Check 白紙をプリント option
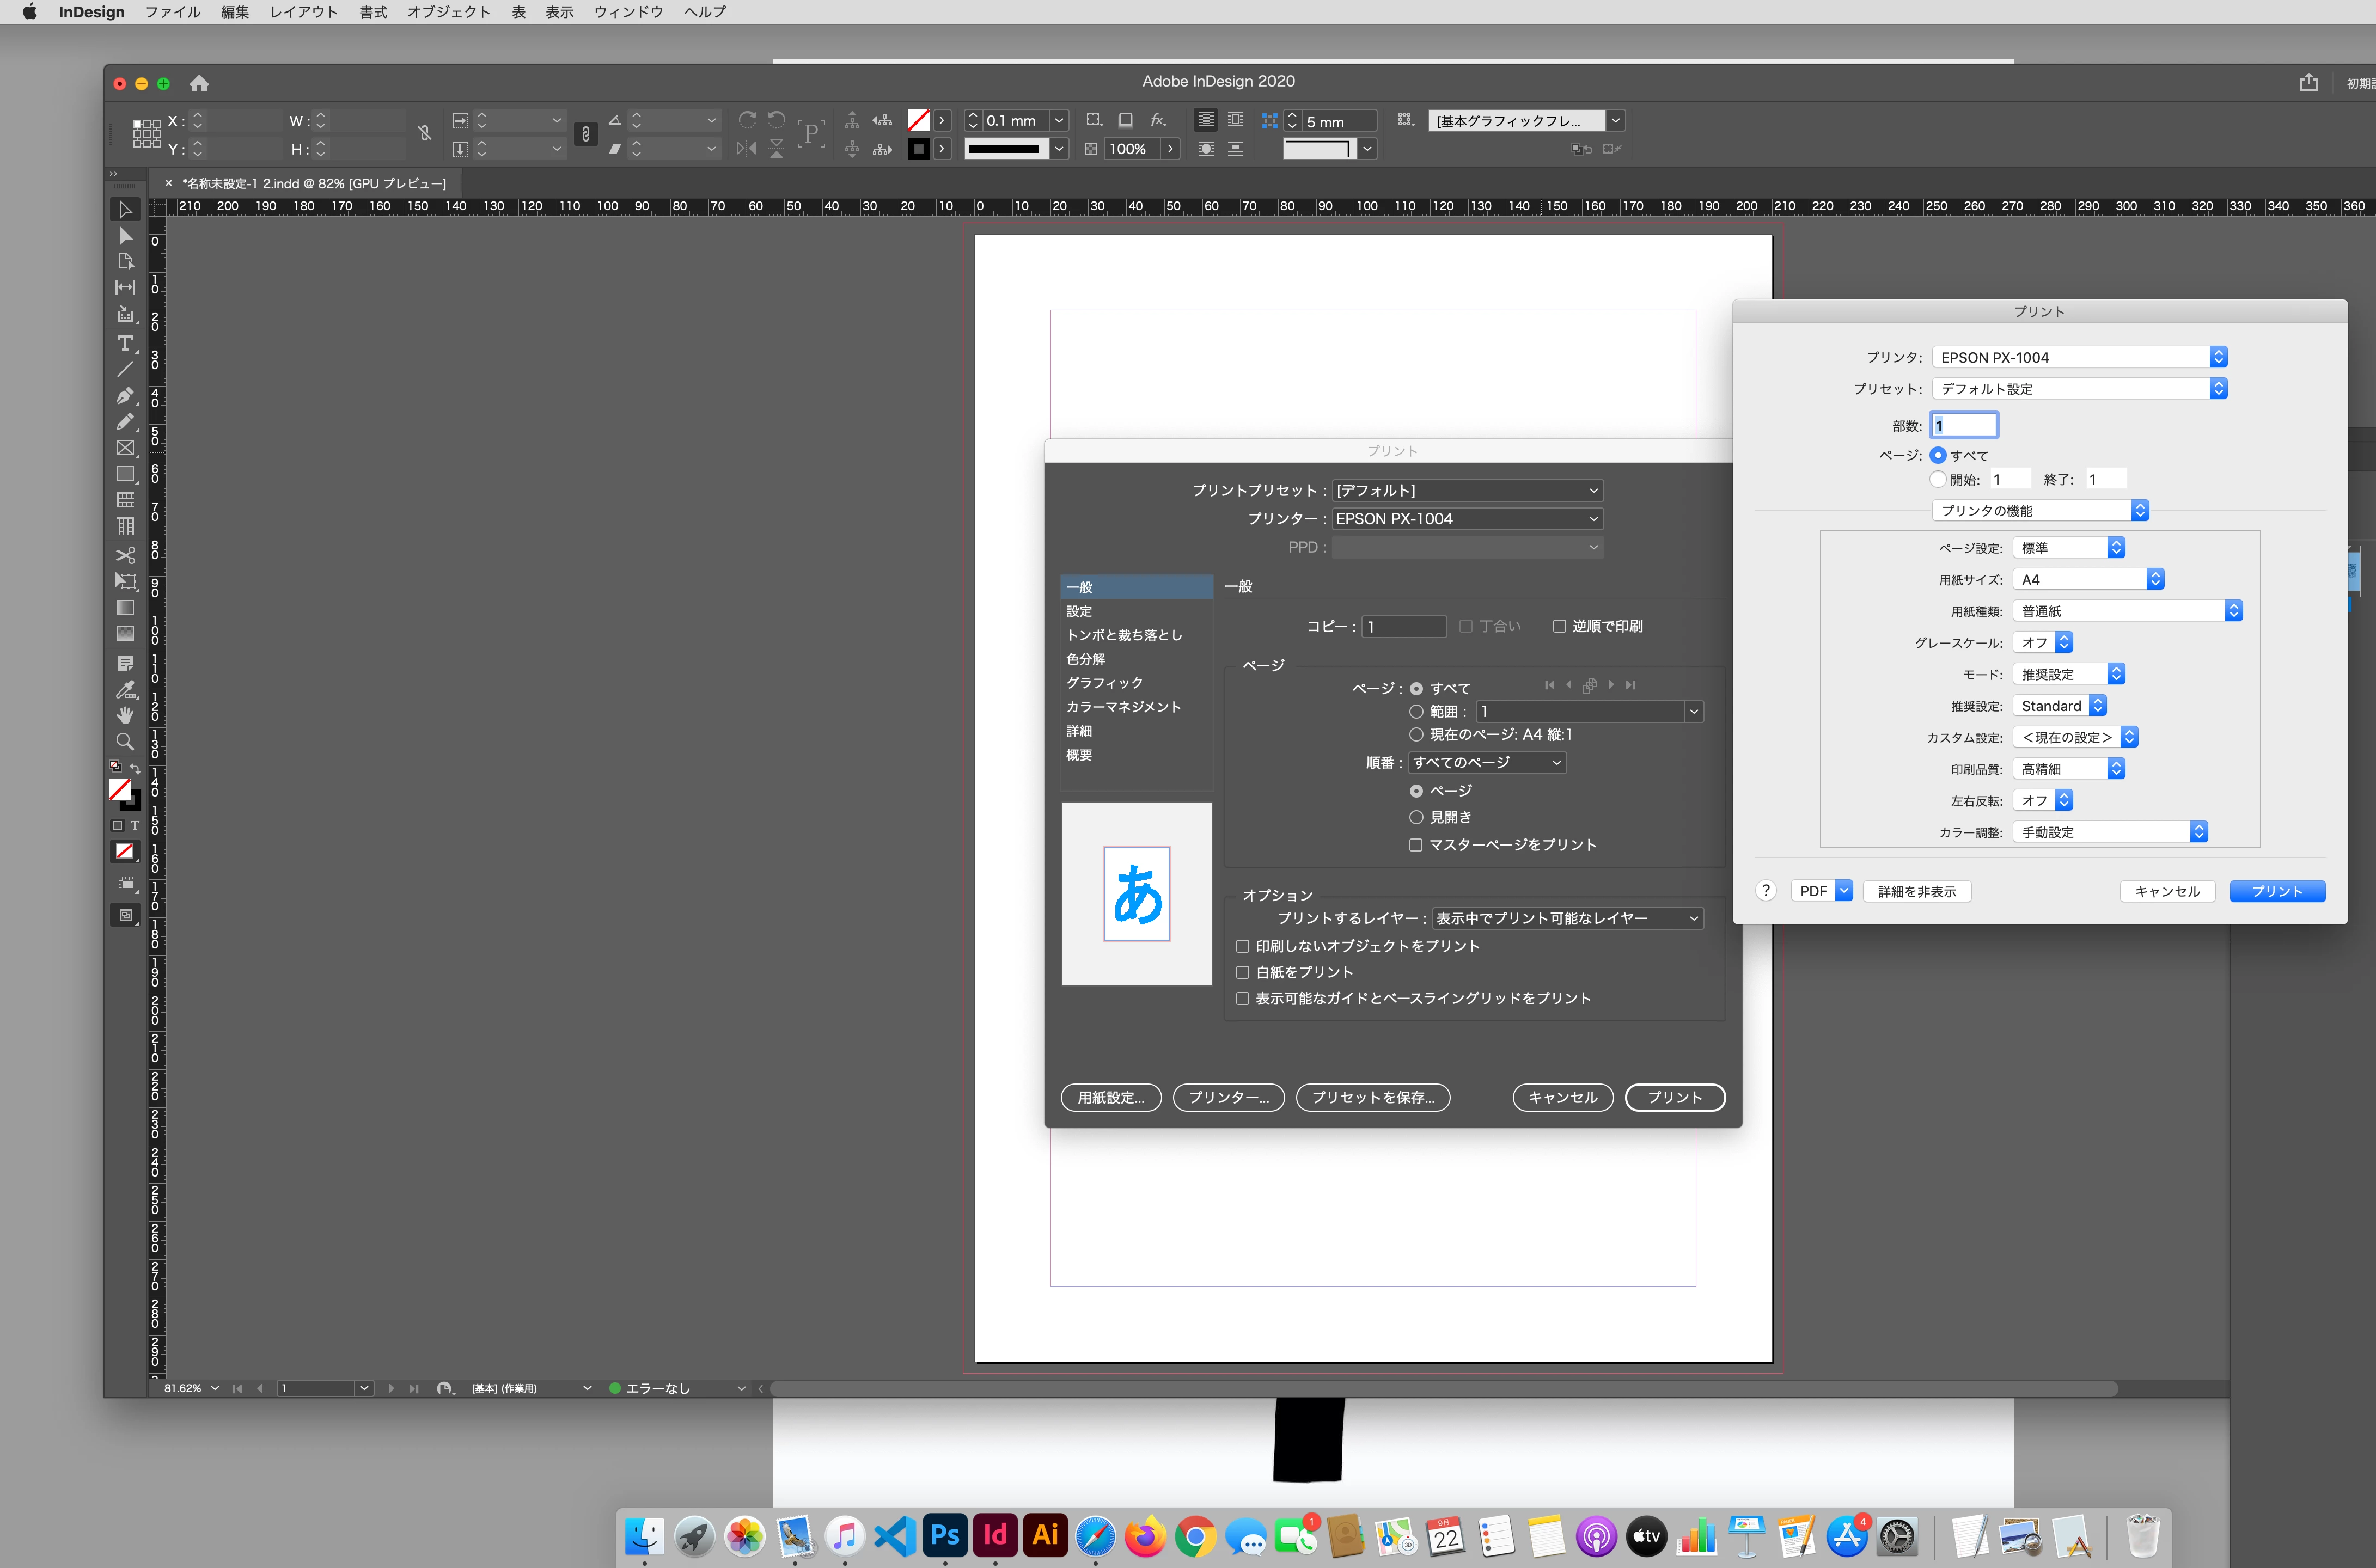Viewport: 2376px width, 1568px height. pyautogui.click(x=1243, y=972)
